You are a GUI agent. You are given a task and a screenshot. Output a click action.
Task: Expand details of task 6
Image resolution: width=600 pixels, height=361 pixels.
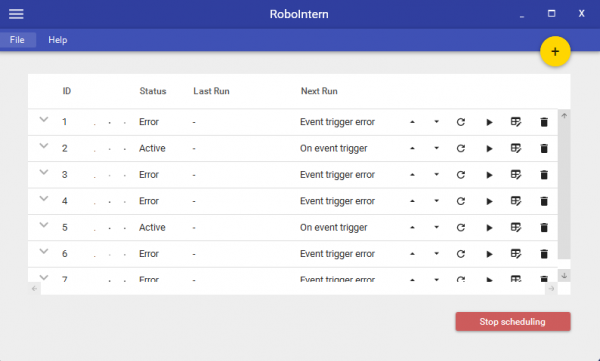click(44, 252)
